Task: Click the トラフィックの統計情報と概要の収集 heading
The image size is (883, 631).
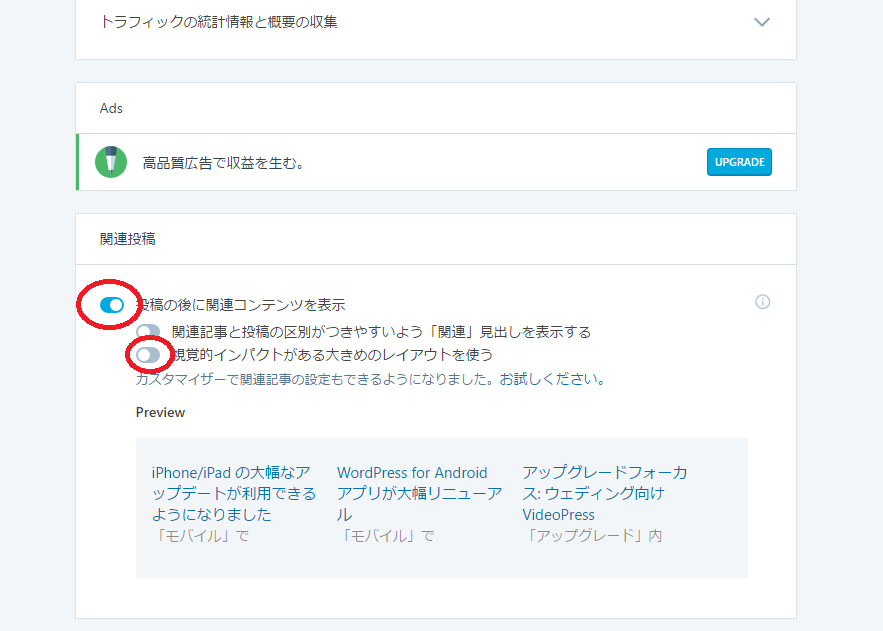Action: tap(218, 21)
